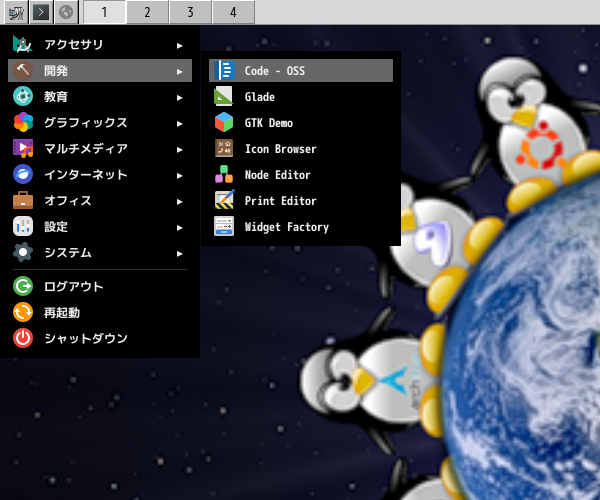Image resolution: width=600 pixels, height=500 pixels.
Task: Click the JWM start menu icon in panel
Action: click(16, 12)
